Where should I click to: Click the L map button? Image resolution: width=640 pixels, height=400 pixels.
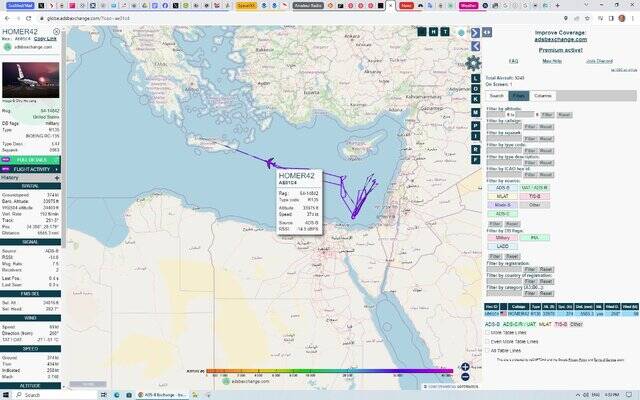click(476, 78)
